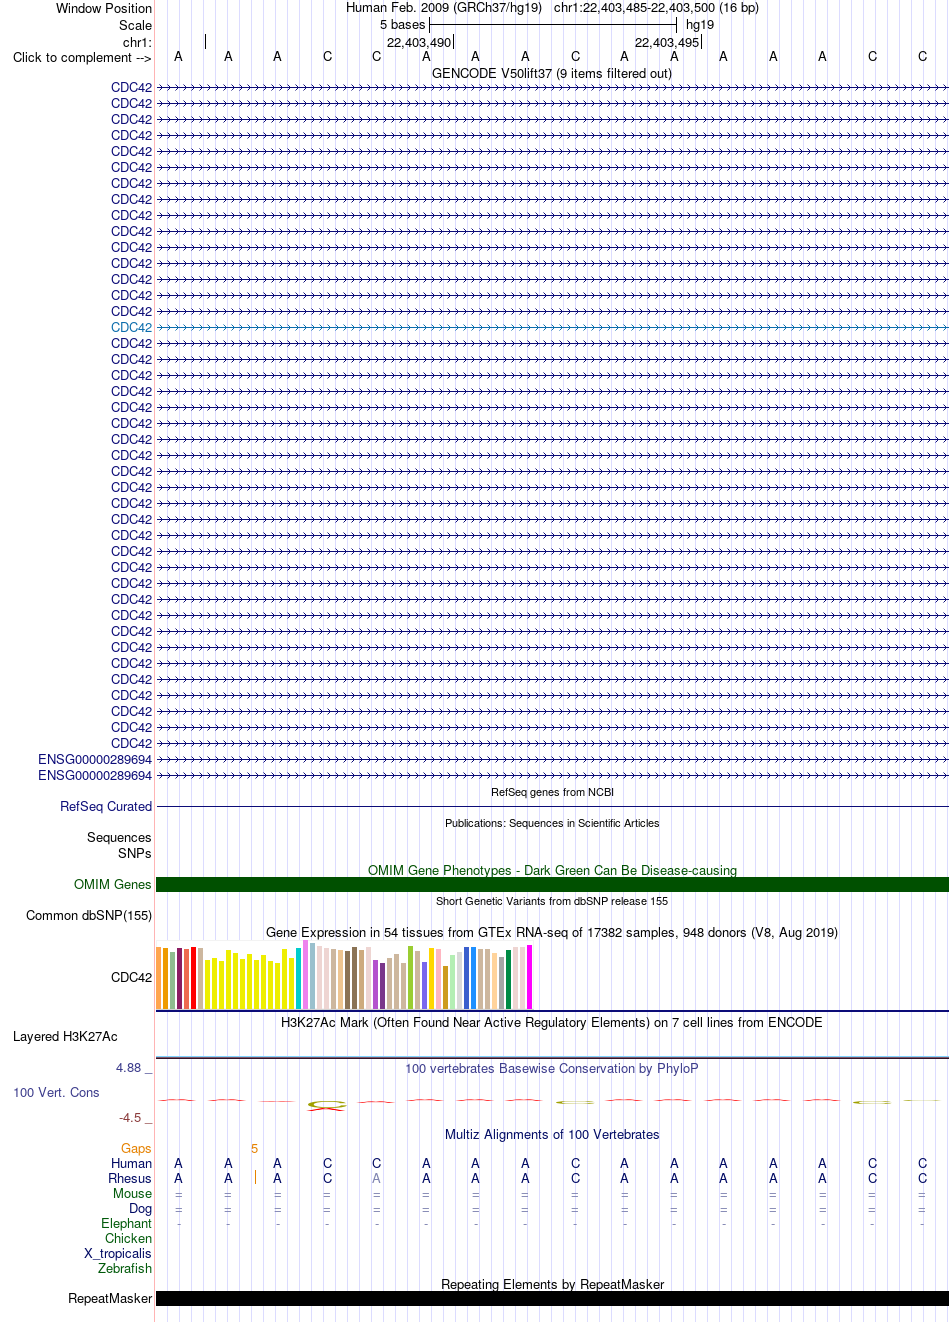This screenshot has width=950, height=1322.
Task: Click the 'chr1:' ruler label
Action: pyautogui.click(x=137, y=42)
